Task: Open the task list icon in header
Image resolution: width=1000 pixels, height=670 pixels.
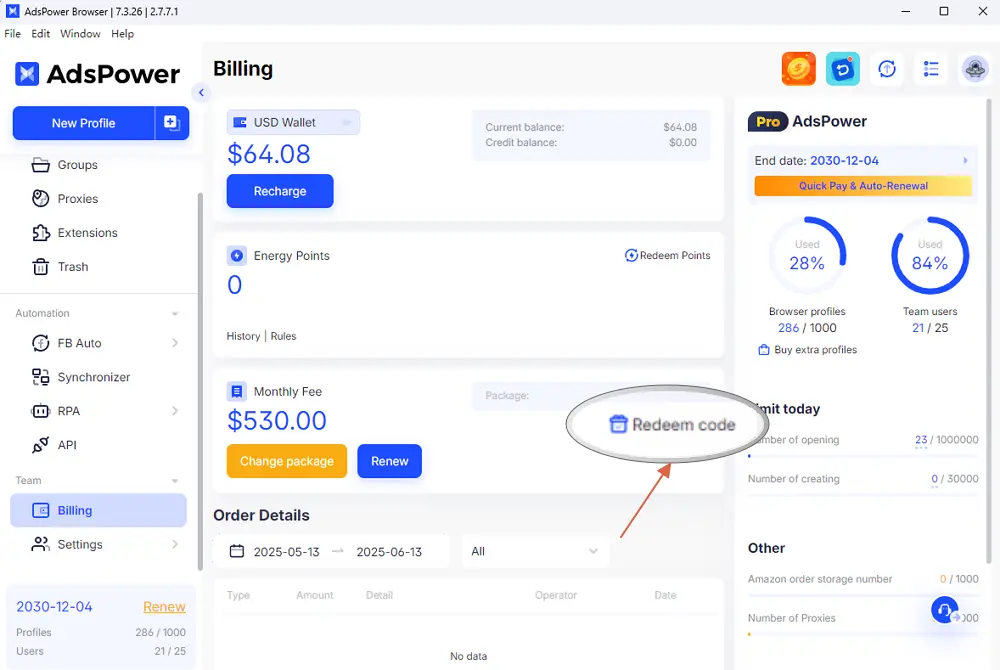Action: 931,68
